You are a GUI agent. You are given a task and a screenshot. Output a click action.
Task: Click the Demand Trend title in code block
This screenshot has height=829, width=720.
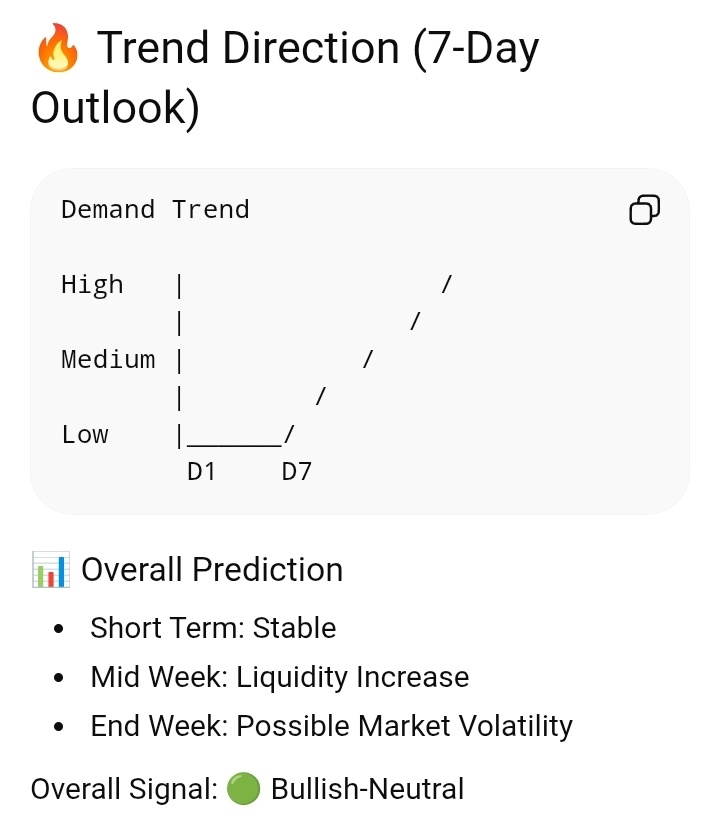(x=155, y=209)
